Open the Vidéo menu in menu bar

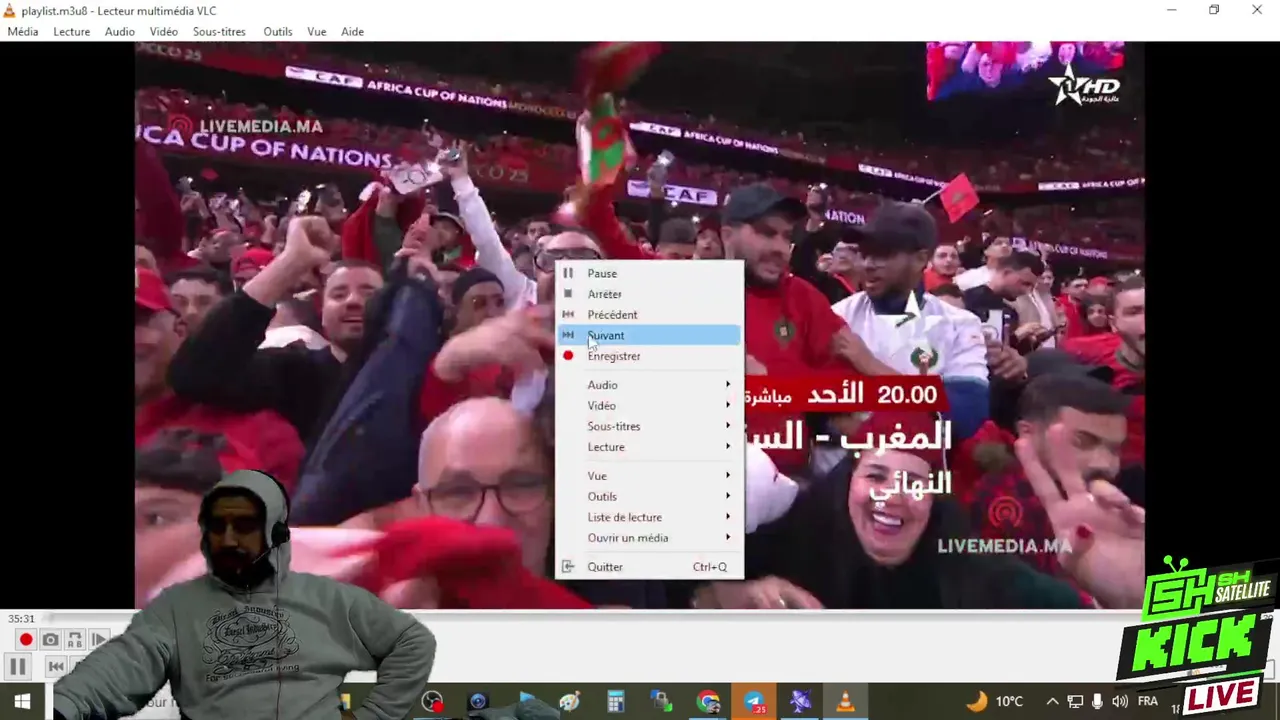pyautogui.click(x=164, y=31)
